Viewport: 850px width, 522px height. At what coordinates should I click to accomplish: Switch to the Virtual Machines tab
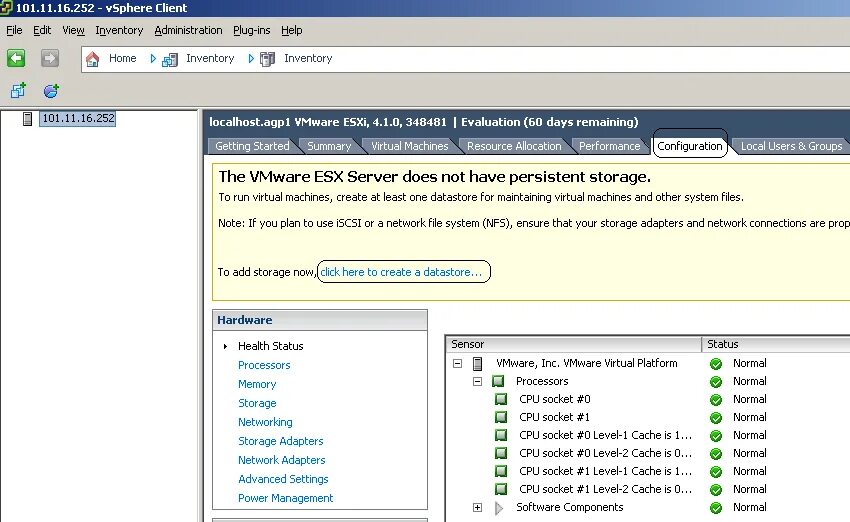409,146
